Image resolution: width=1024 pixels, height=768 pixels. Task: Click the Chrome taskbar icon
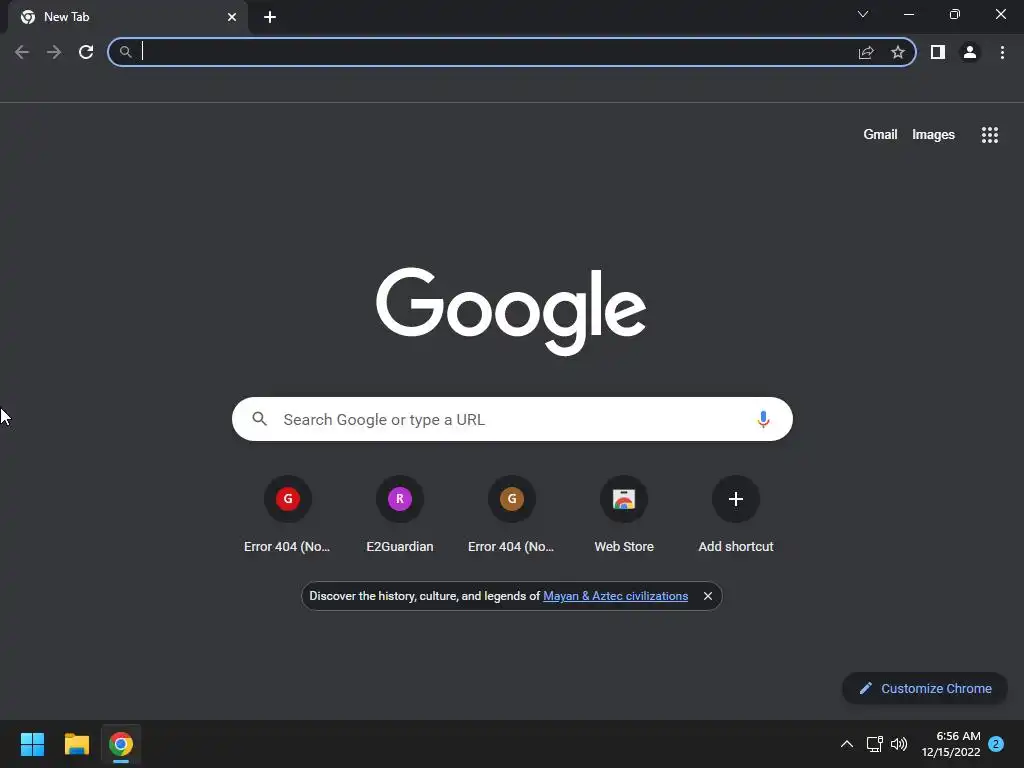tap(121, 744)
